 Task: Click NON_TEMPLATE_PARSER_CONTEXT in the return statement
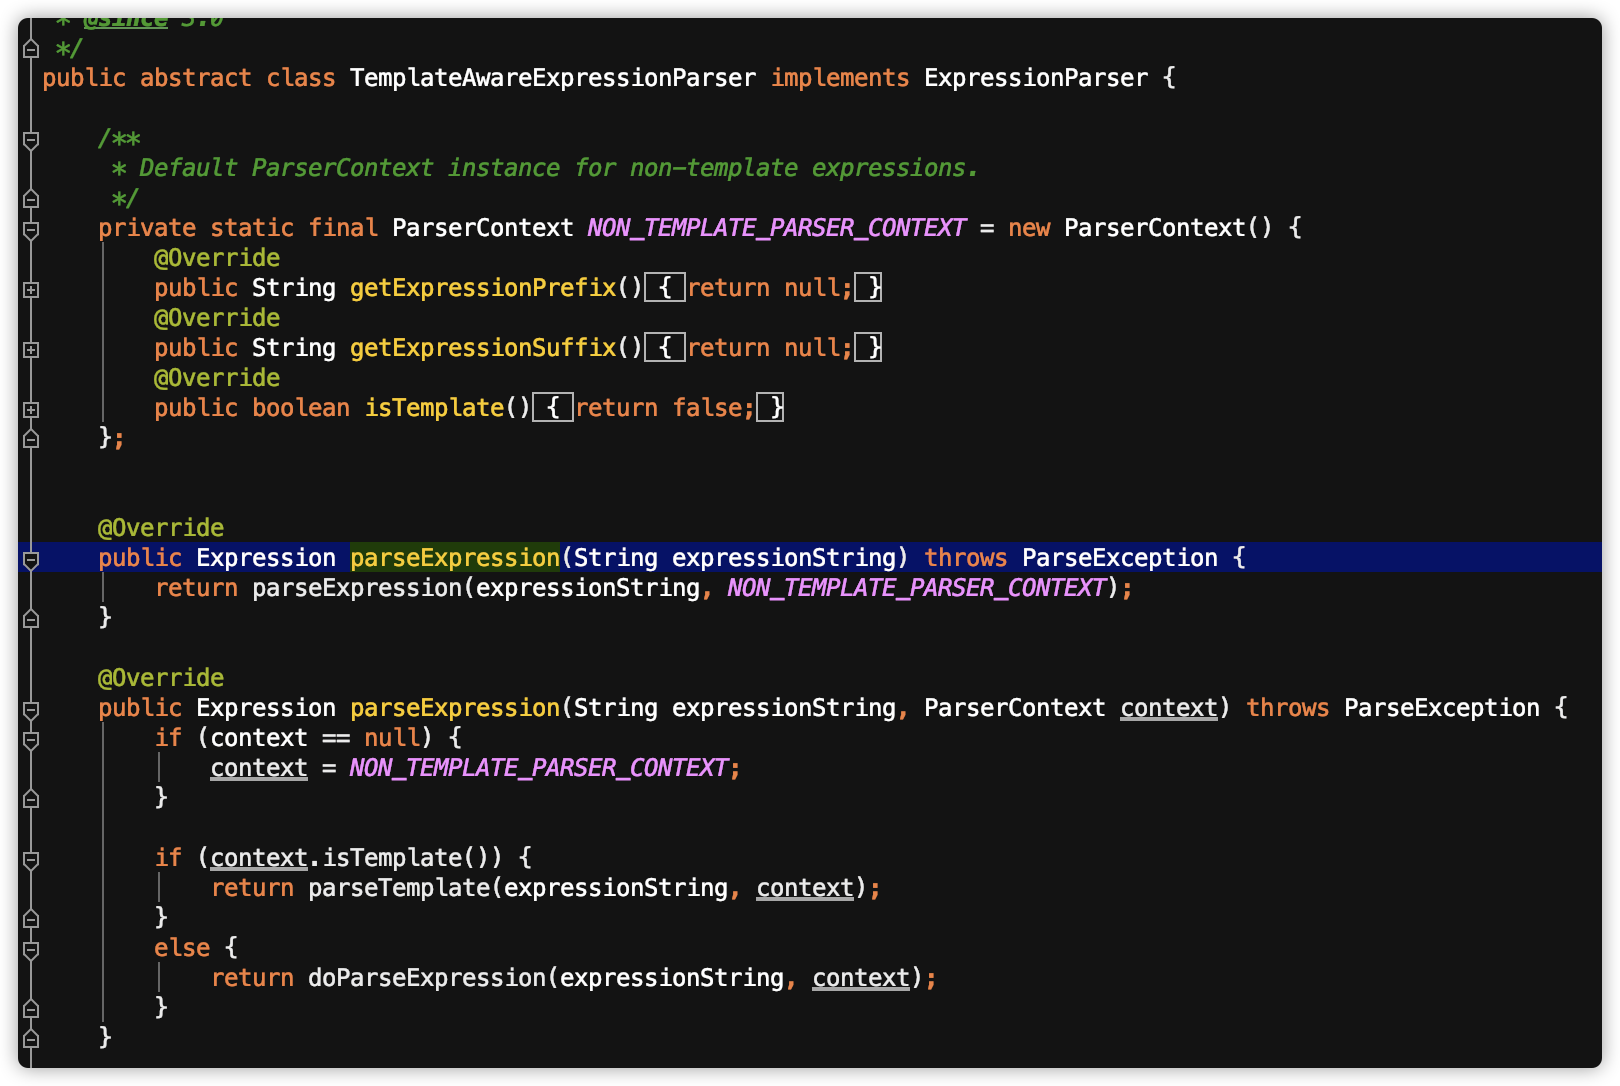pyautogui.click(x=917, y=588)
